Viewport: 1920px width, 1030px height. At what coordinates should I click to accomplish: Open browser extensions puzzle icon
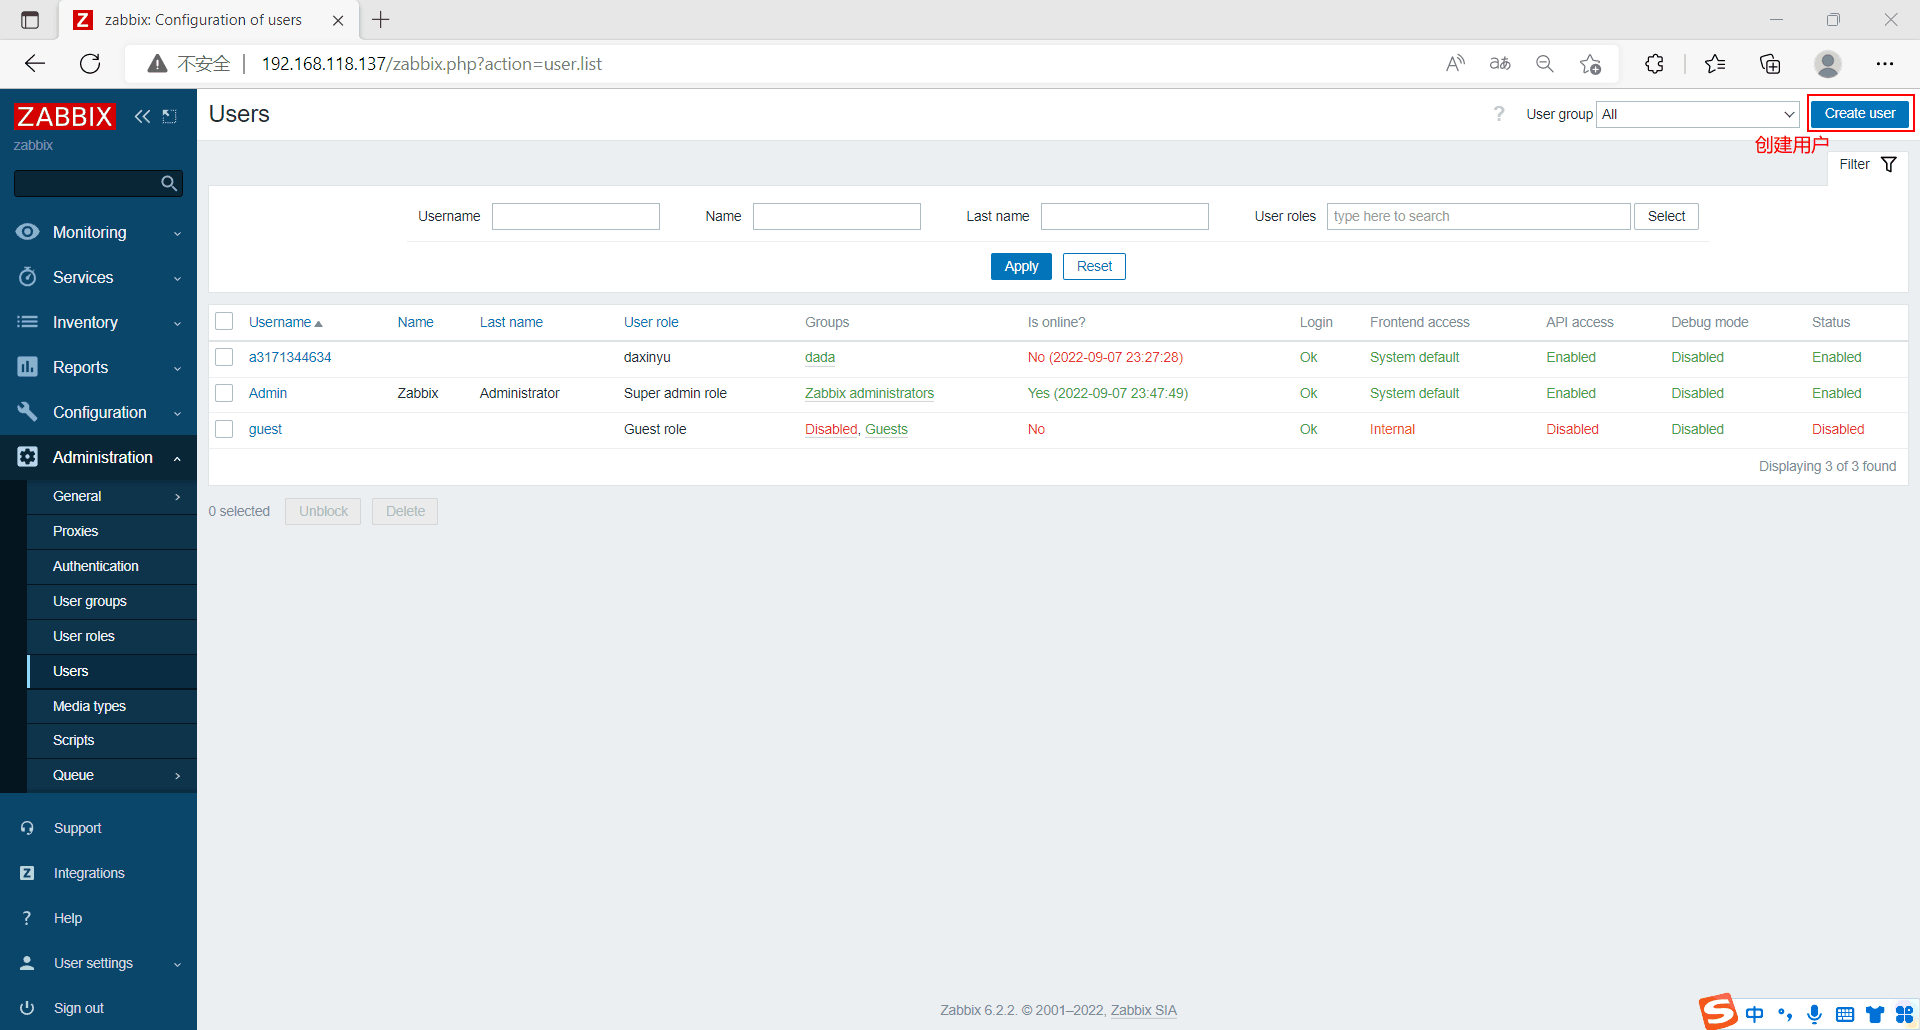coord(1655,64)
